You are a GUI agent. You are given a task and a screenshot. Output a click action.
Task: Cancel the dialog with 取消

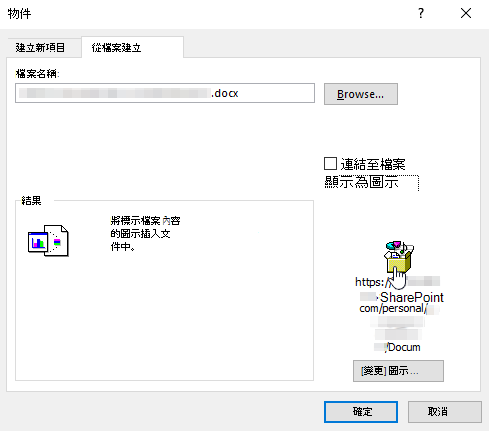445,412
